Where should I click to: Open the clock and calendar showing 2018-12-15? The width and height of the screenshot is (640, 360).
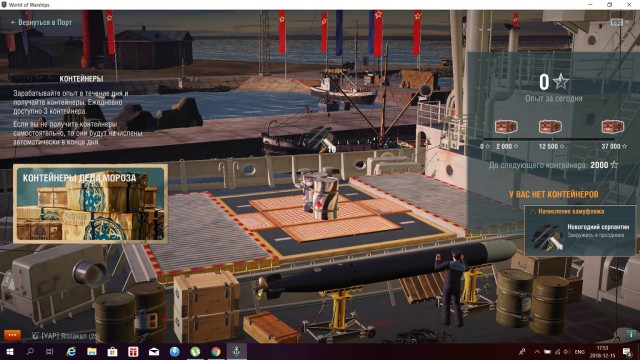(602, 352)
